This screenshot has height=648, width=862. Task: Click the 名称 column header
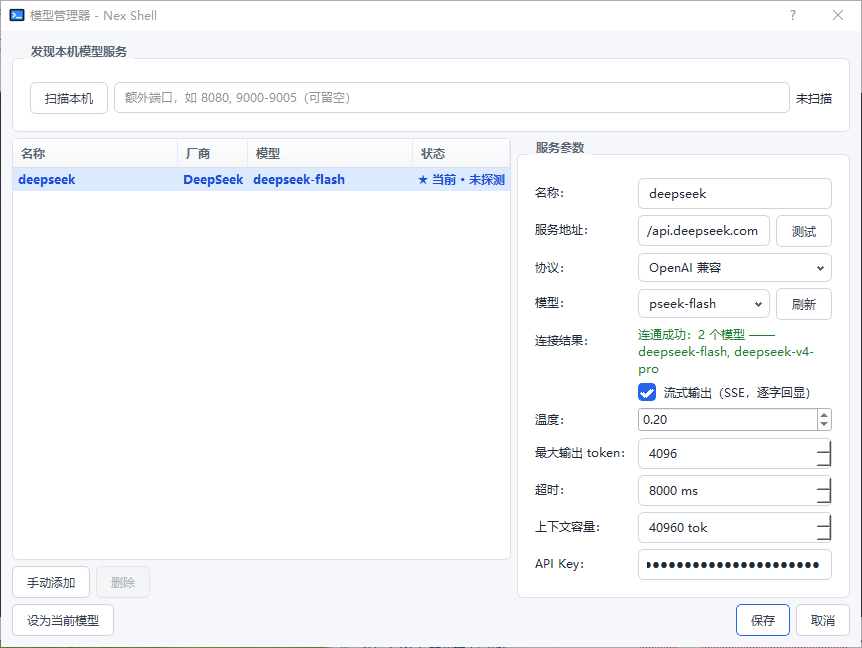point(95,153)
